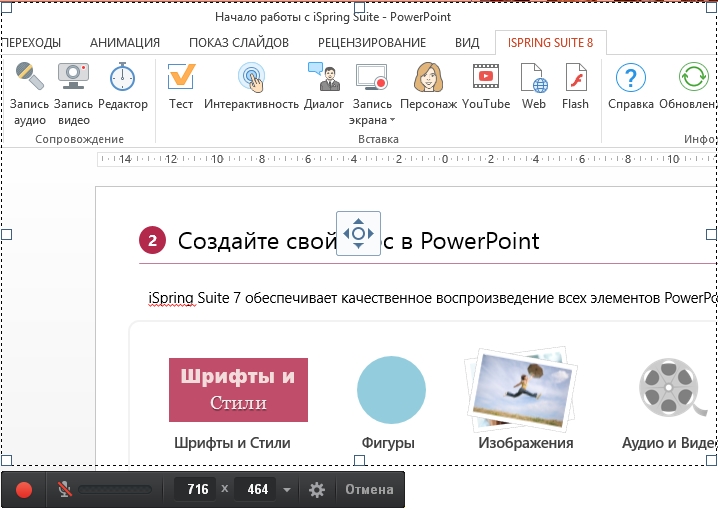Click the Шрифты и Стили caption
Image resolution: width=718 pixels, height=509 pixels.
point(232,443)
